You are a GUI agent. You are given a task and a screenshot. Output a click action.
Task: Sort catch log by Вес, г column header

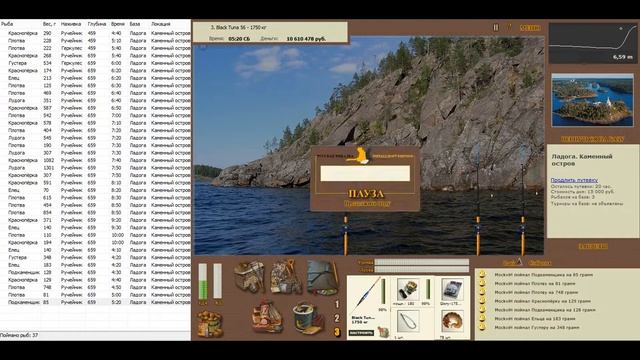pyautogui.click(x=49, y=24)
